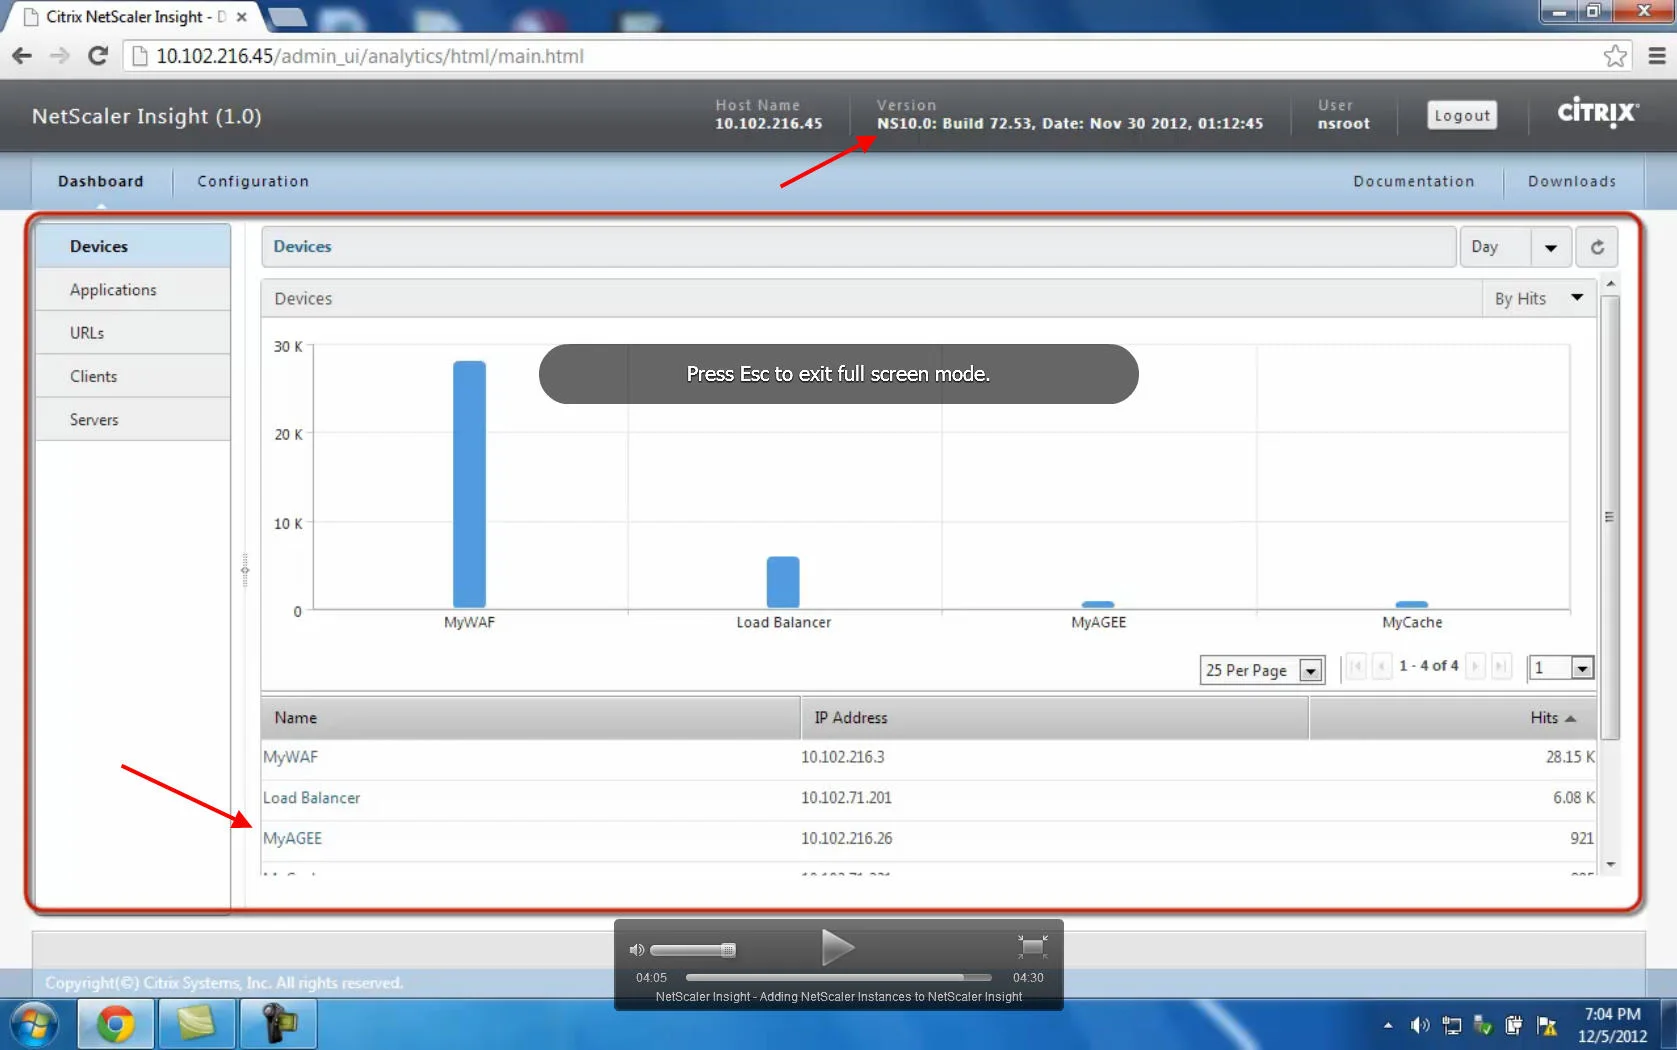Screen dimensions: 1677x1050
Task: Sort by the IP Address column header
Action: [x=1055, y=718]
